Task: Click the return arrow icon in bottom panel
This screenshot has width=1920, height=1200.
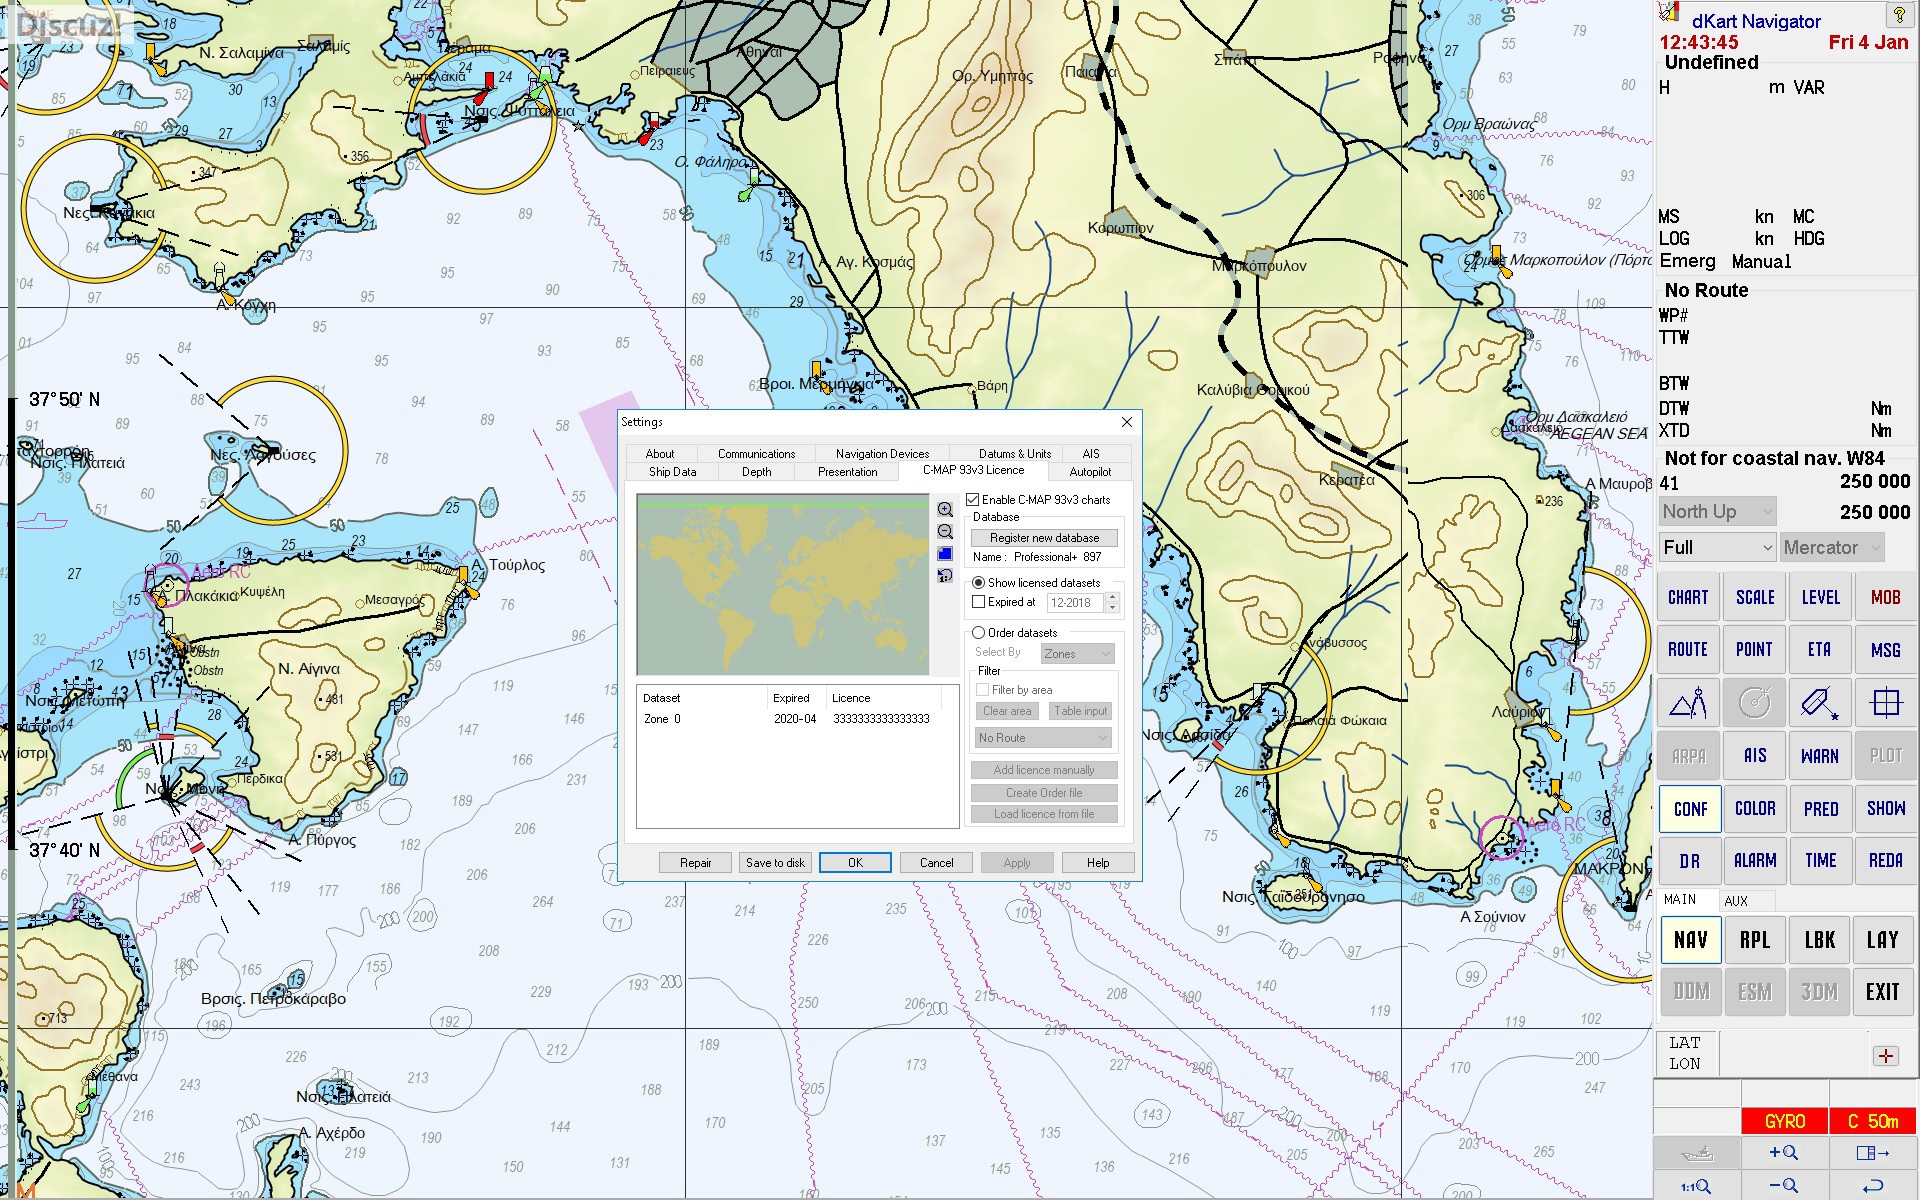Action: click(x=1873, y=1185)
